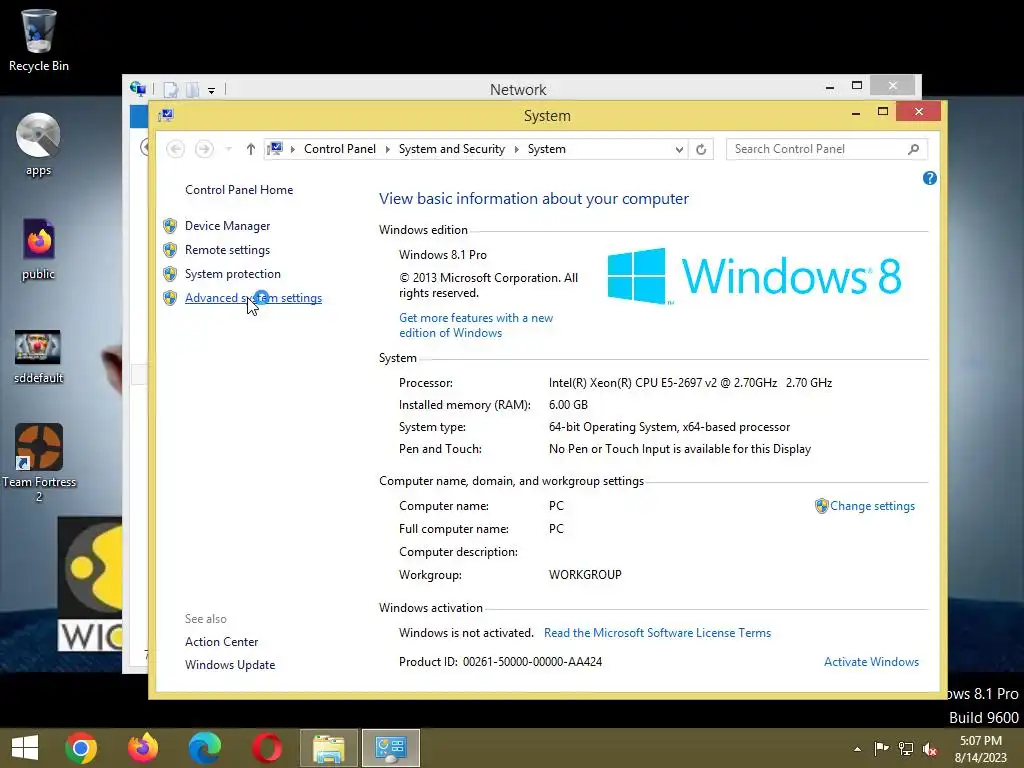
Task: Click the Device Manager shield icon
Action: [x=170, y=226]
